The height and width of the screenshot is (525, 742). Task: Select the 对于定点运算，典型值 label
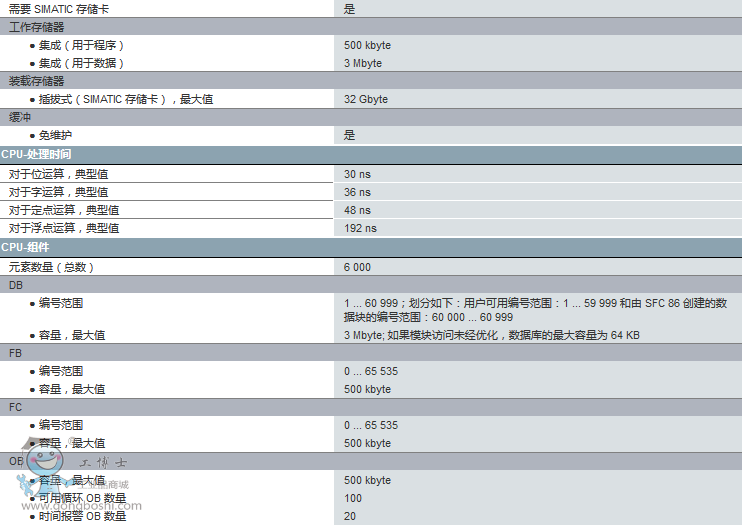click(64, 210)
